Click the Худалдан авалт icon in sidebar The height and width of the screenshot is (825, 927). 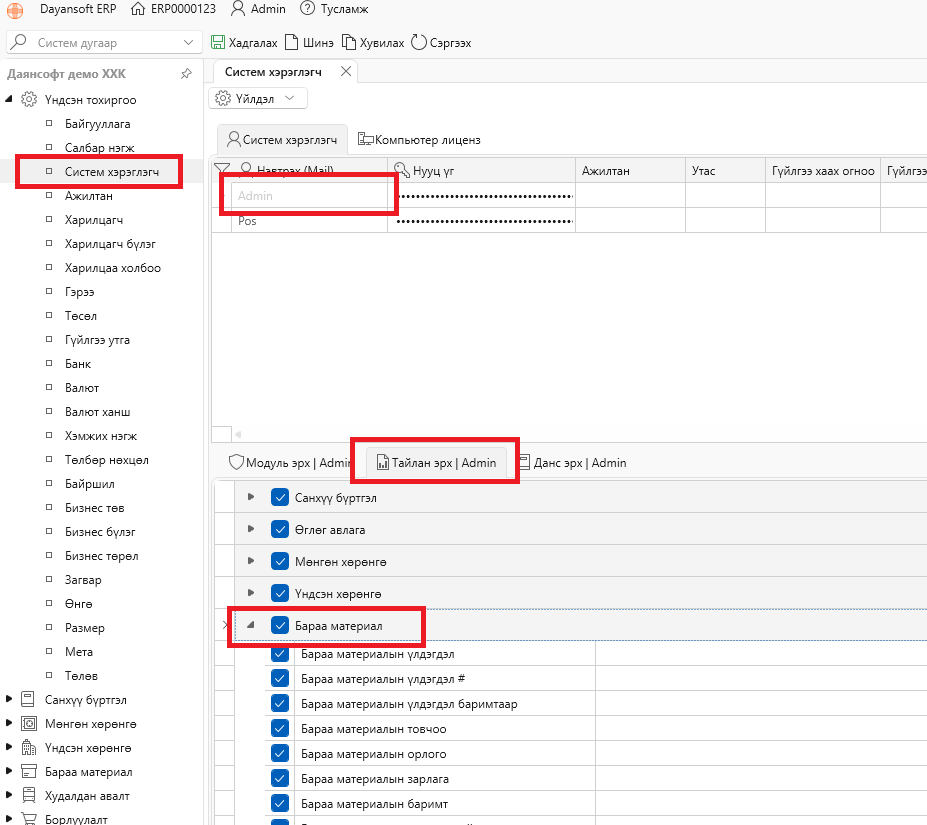tap(28, 796)
